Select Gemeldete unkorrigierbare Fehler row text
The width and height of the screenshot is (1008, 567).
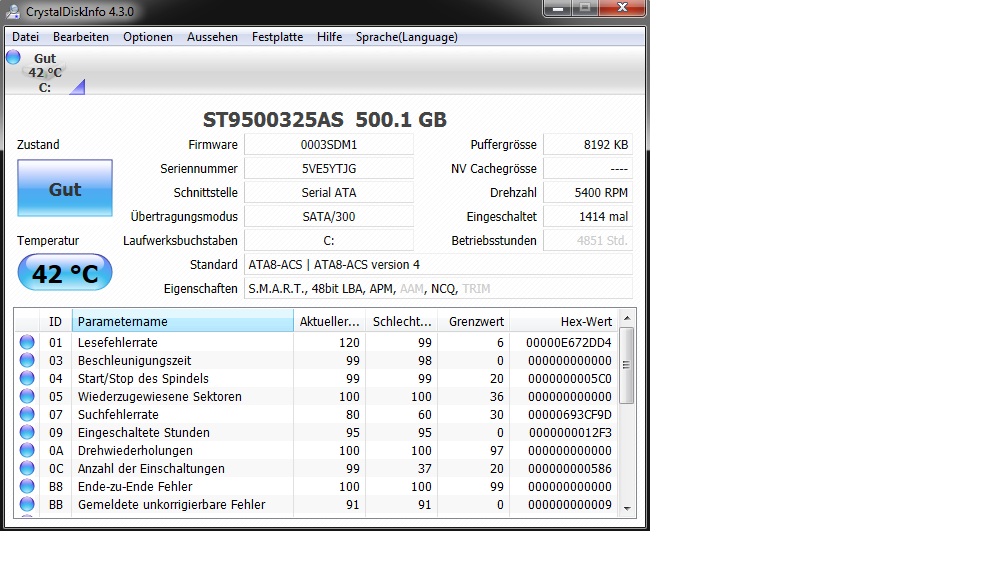tap(172, 505)
